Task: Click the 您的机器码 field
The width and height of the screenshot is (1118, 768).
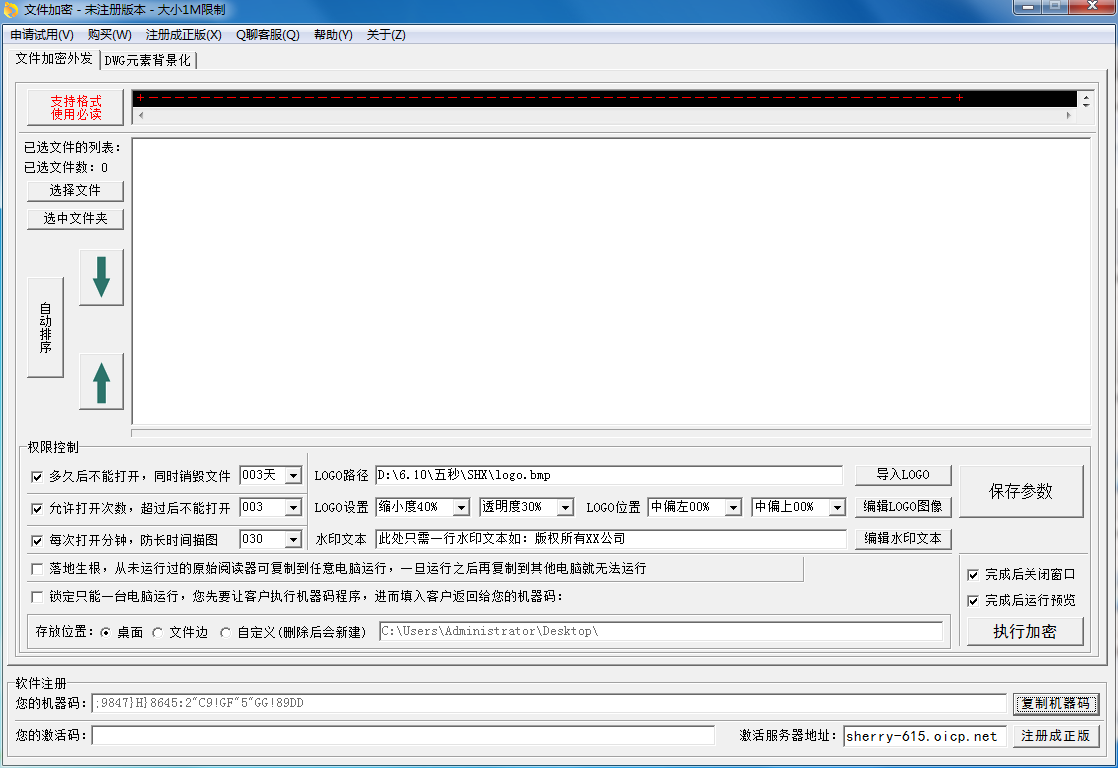Action: point(549,704)
